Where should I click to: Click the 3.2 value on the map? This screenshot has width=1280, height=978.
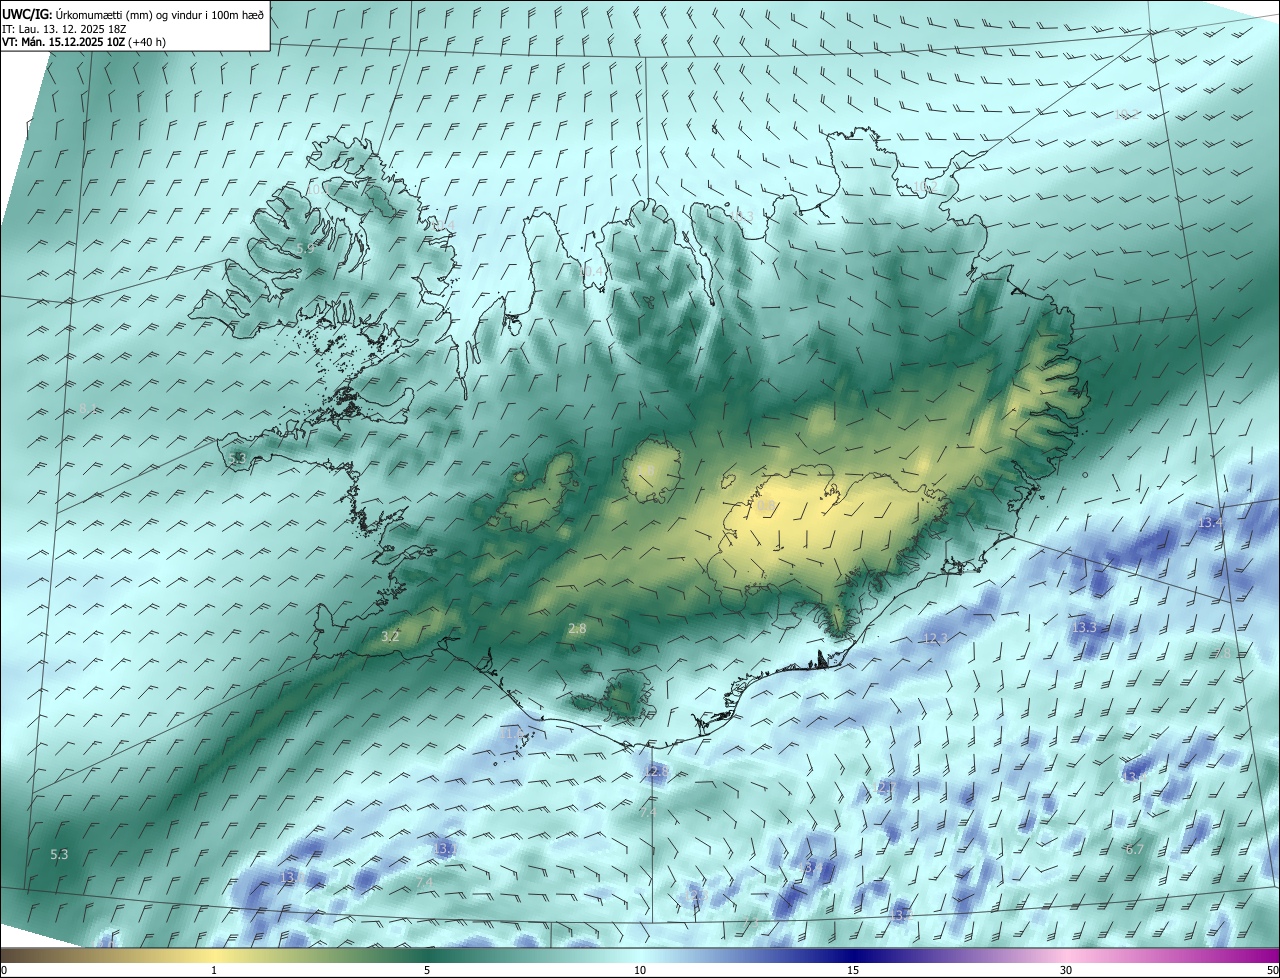tap(391, 636)
